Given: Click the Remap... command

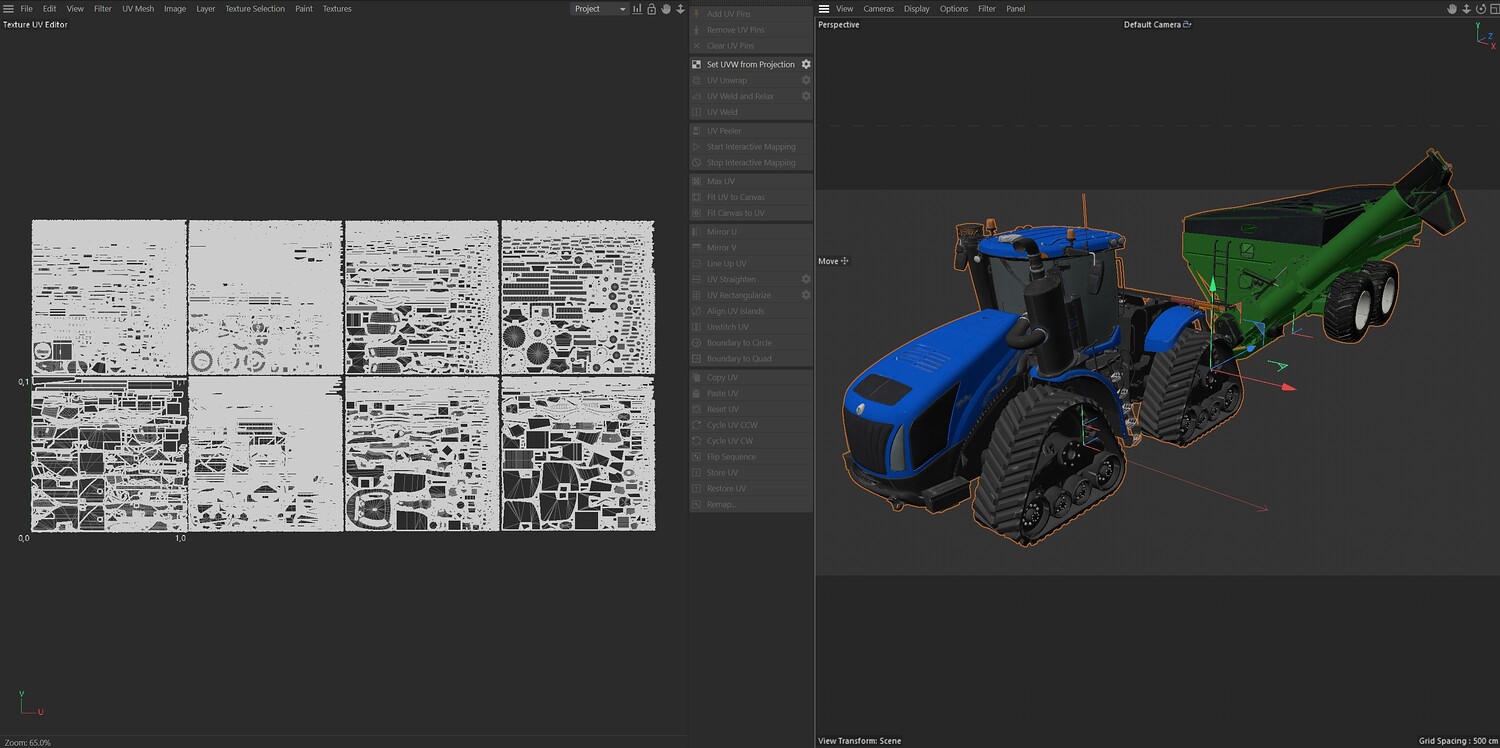Looking at the screenshot, I should click(x=721, y=505).
